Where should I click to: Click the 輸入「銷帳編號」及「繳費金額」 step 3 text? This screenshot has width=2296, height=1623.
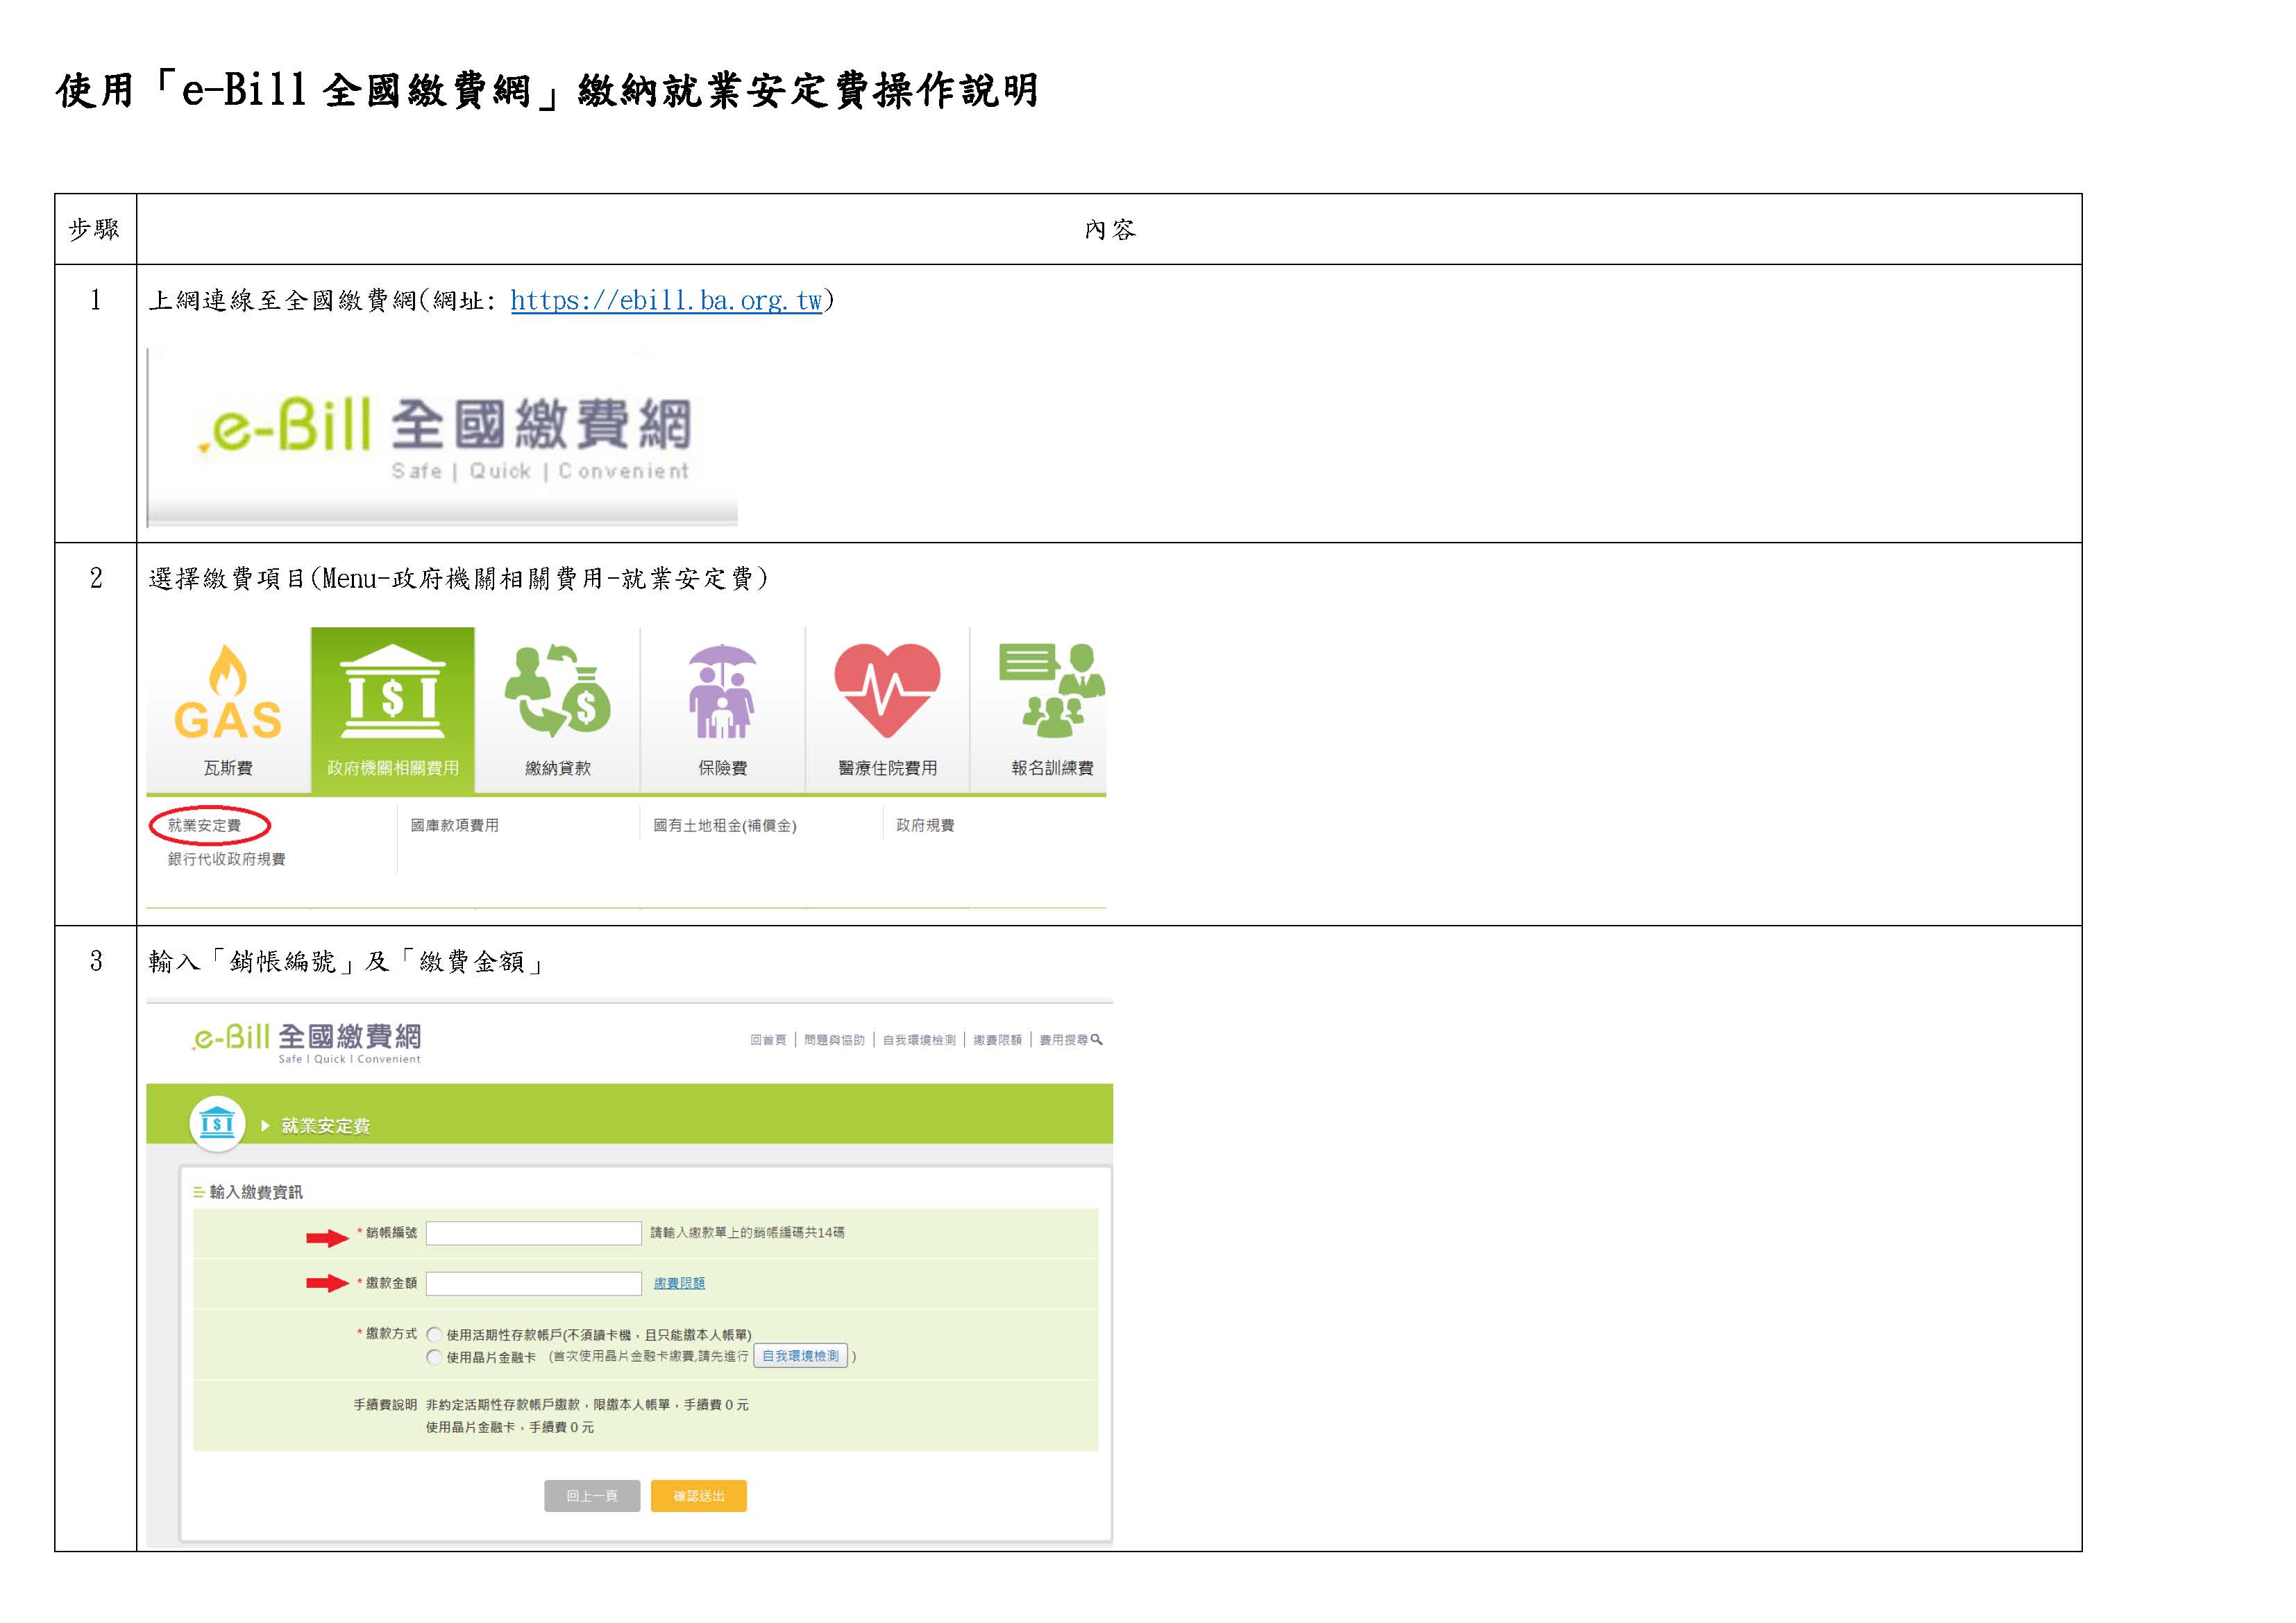tap(347, 962)
